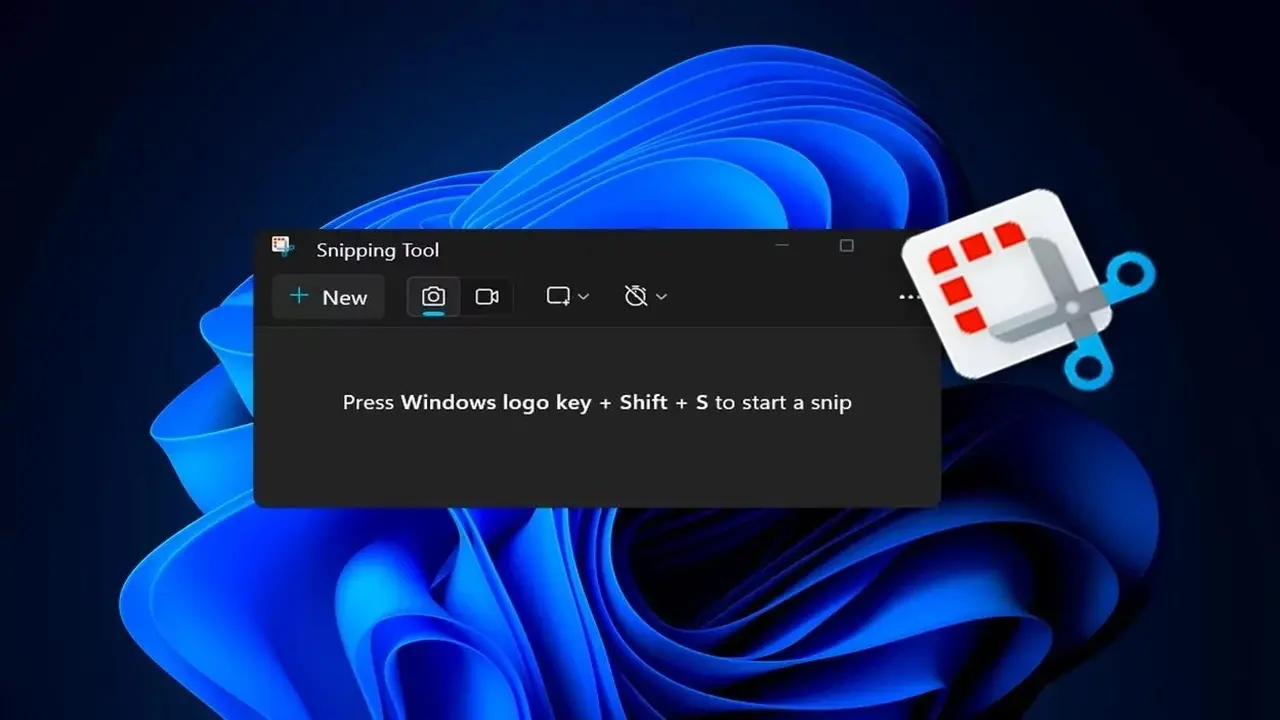
Task: Minimize the Snipping Tool window
Action: tap(782, 245)
